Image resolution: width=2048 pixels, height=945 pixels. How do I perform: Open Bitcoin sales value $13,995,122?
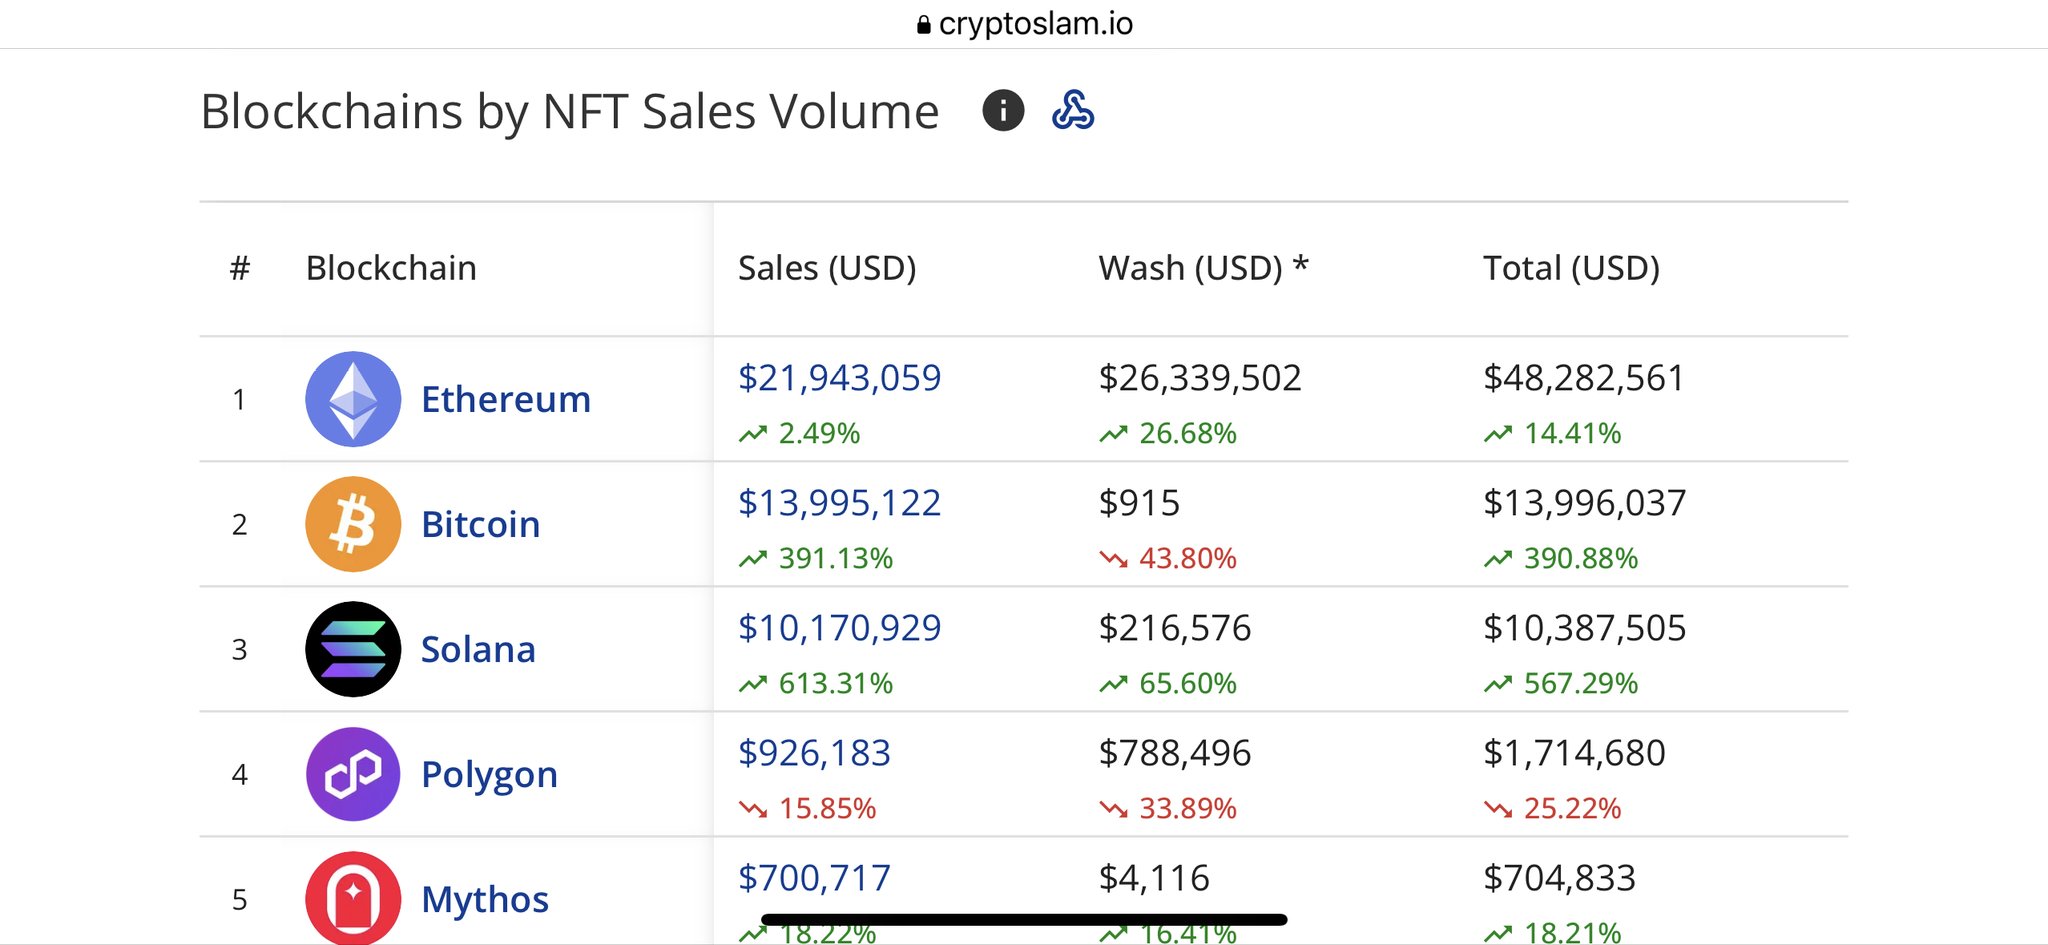click(840, 503)
